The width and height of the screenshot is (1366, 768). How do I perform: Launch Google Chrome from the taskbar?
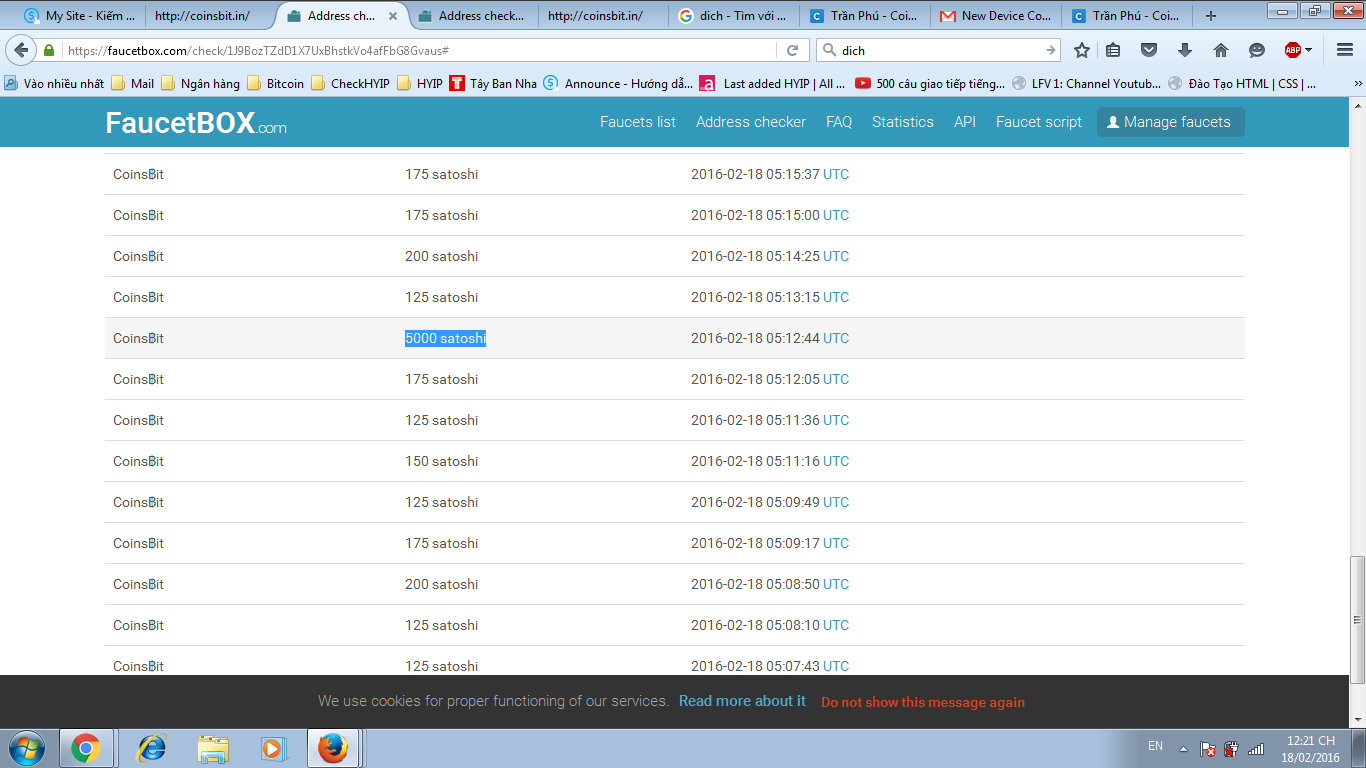[x=86, y=748]
